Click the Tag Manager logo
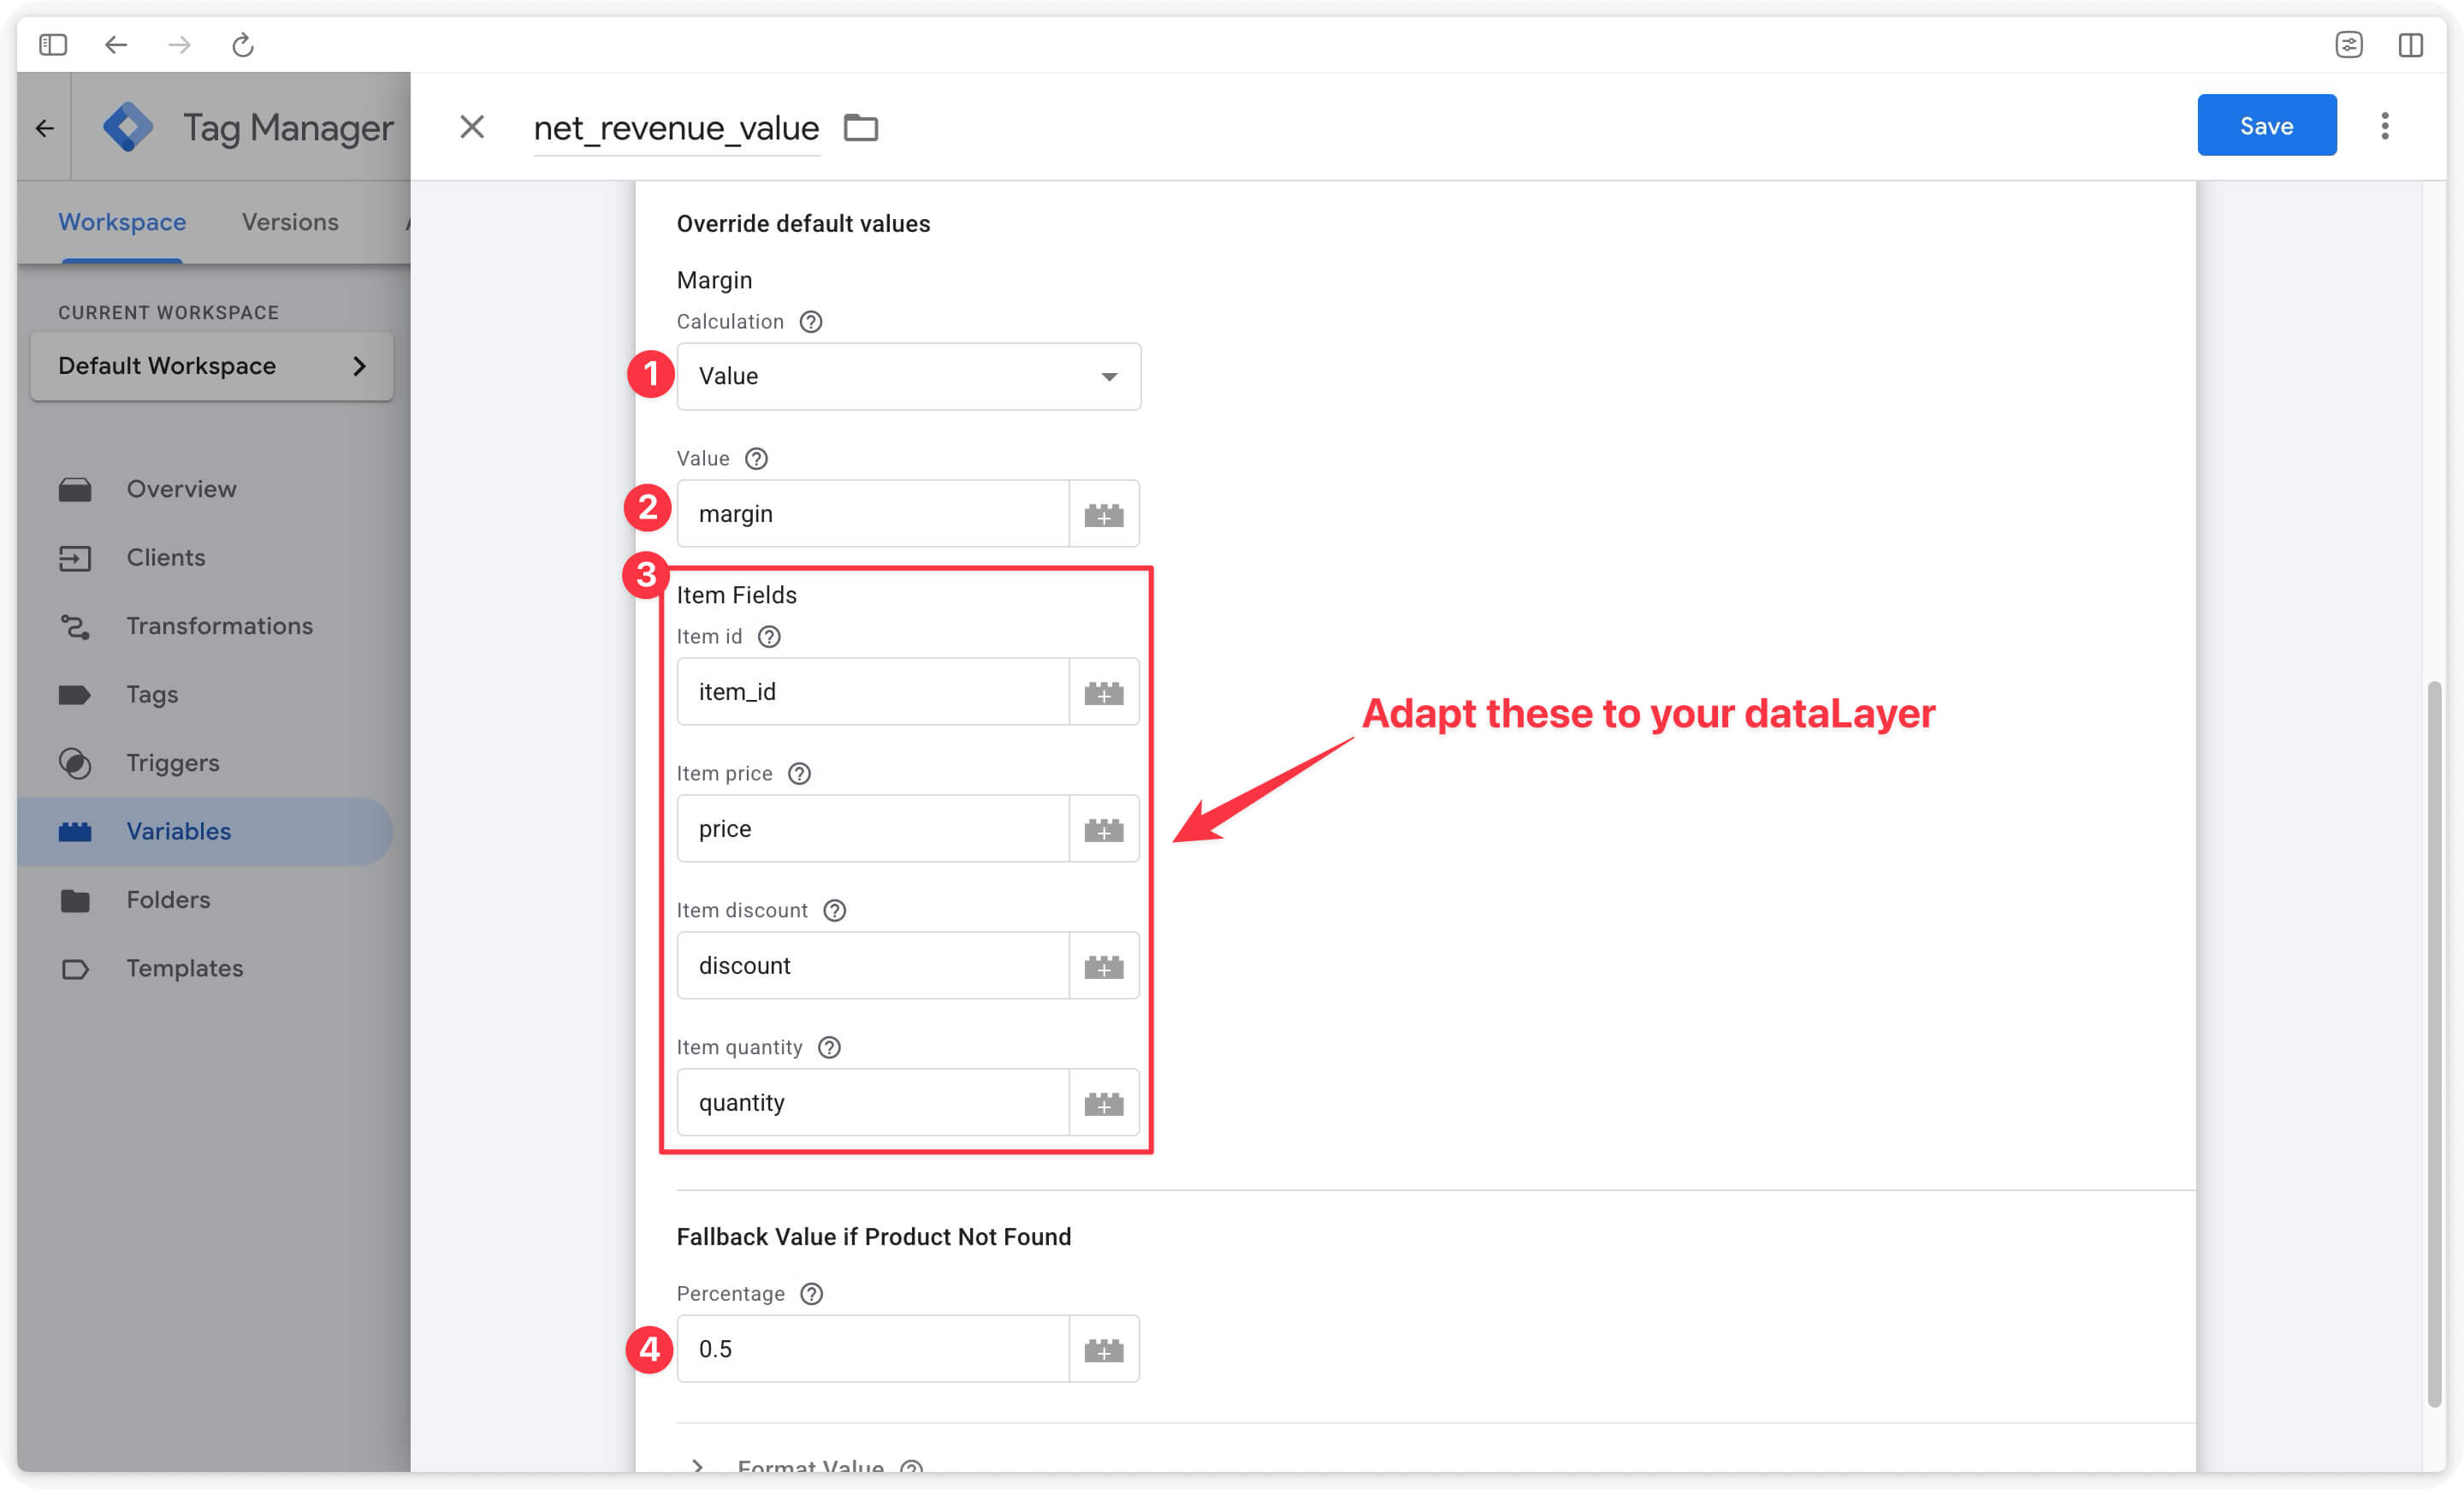 point(128,127)
